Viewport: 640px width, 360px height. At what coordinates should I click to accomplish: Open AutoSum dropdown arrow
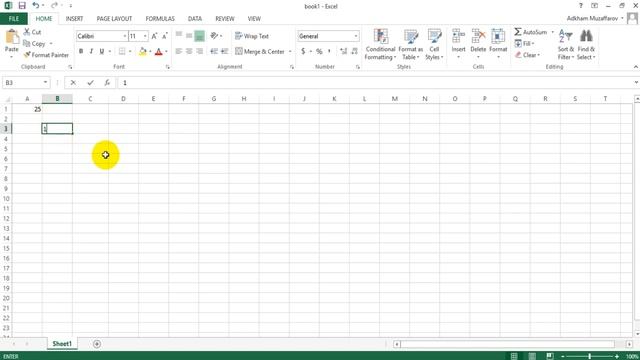tap(552, 32)
